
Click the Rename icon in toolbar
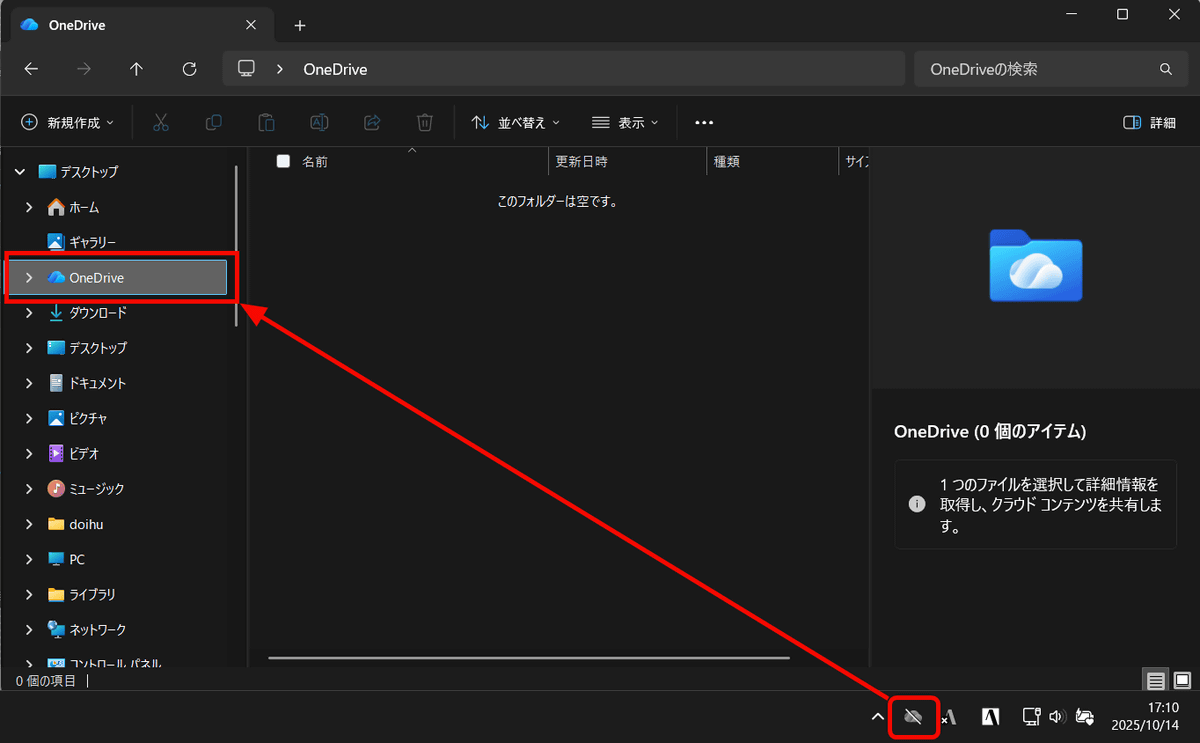pyautogui.click(x=319, y=122)
